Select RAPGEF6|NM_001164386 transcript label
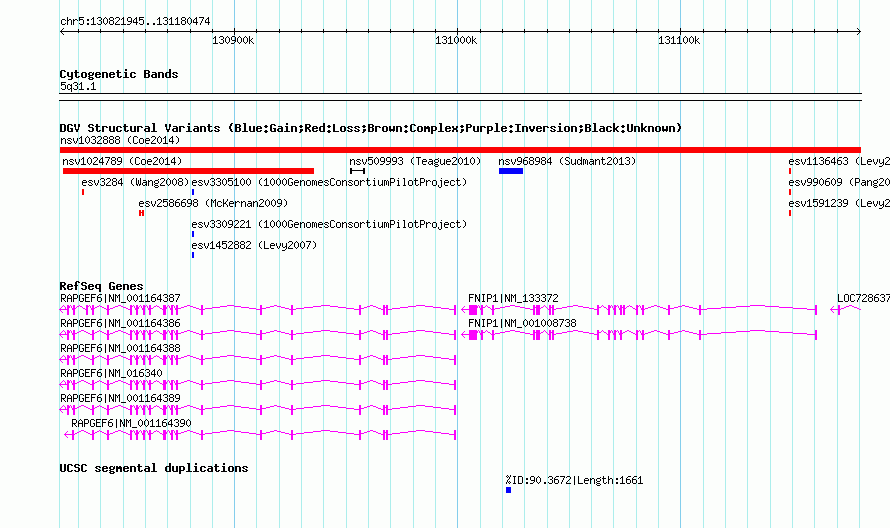 click(x=120, y=323)
